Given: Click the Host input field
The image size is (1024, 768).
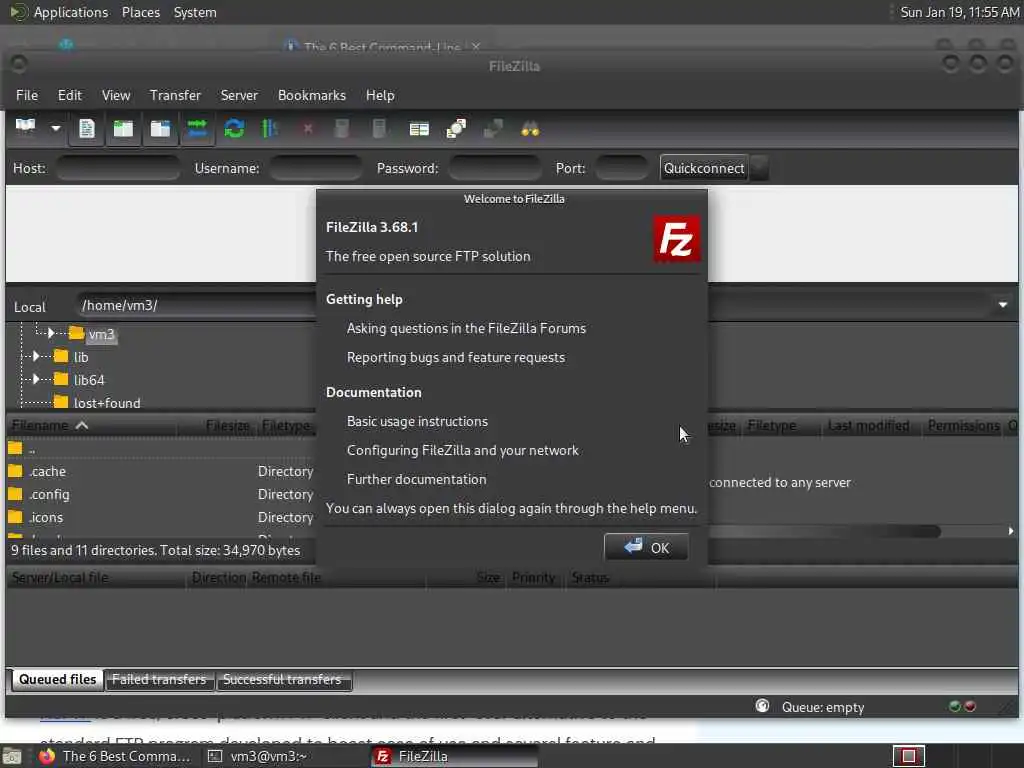Looking at the screenshot, I should coord(118,168).
